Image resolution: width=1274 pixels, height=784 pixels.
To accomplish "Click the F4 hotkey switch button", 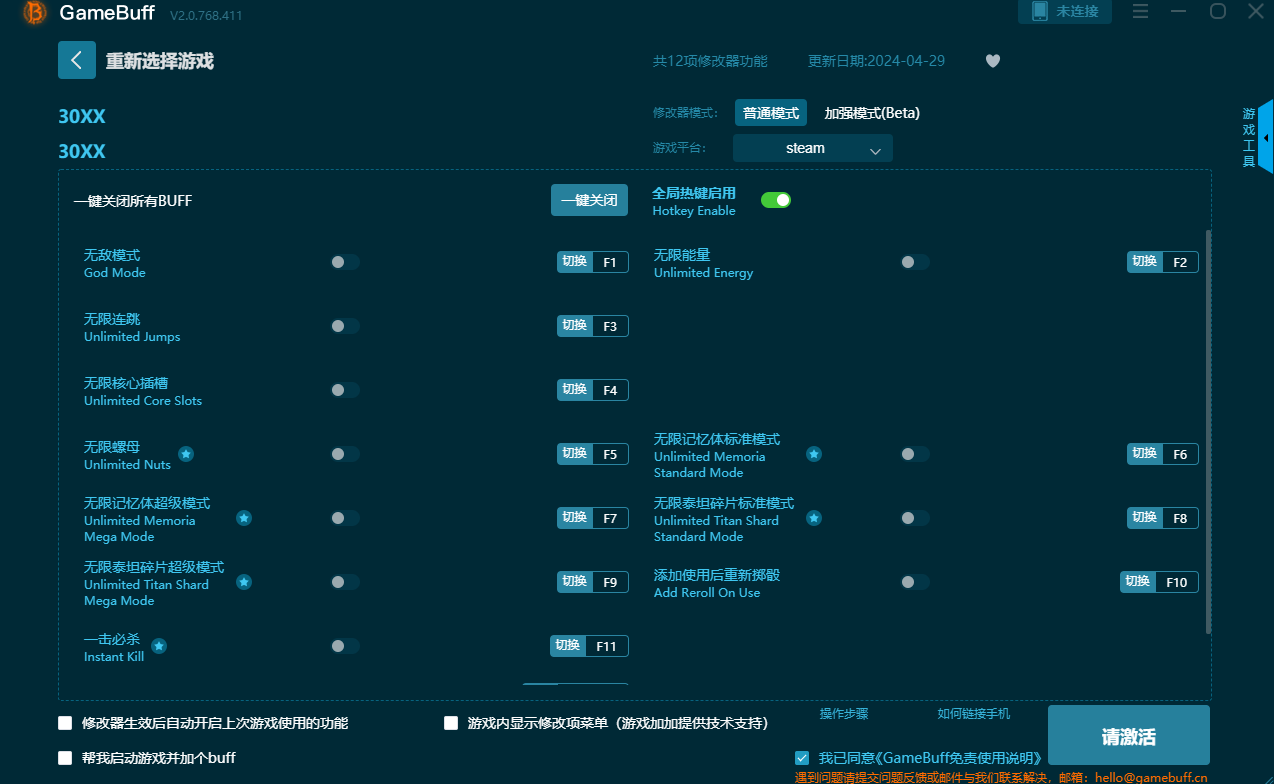I will pyautogui.click(x=593, y=390).
